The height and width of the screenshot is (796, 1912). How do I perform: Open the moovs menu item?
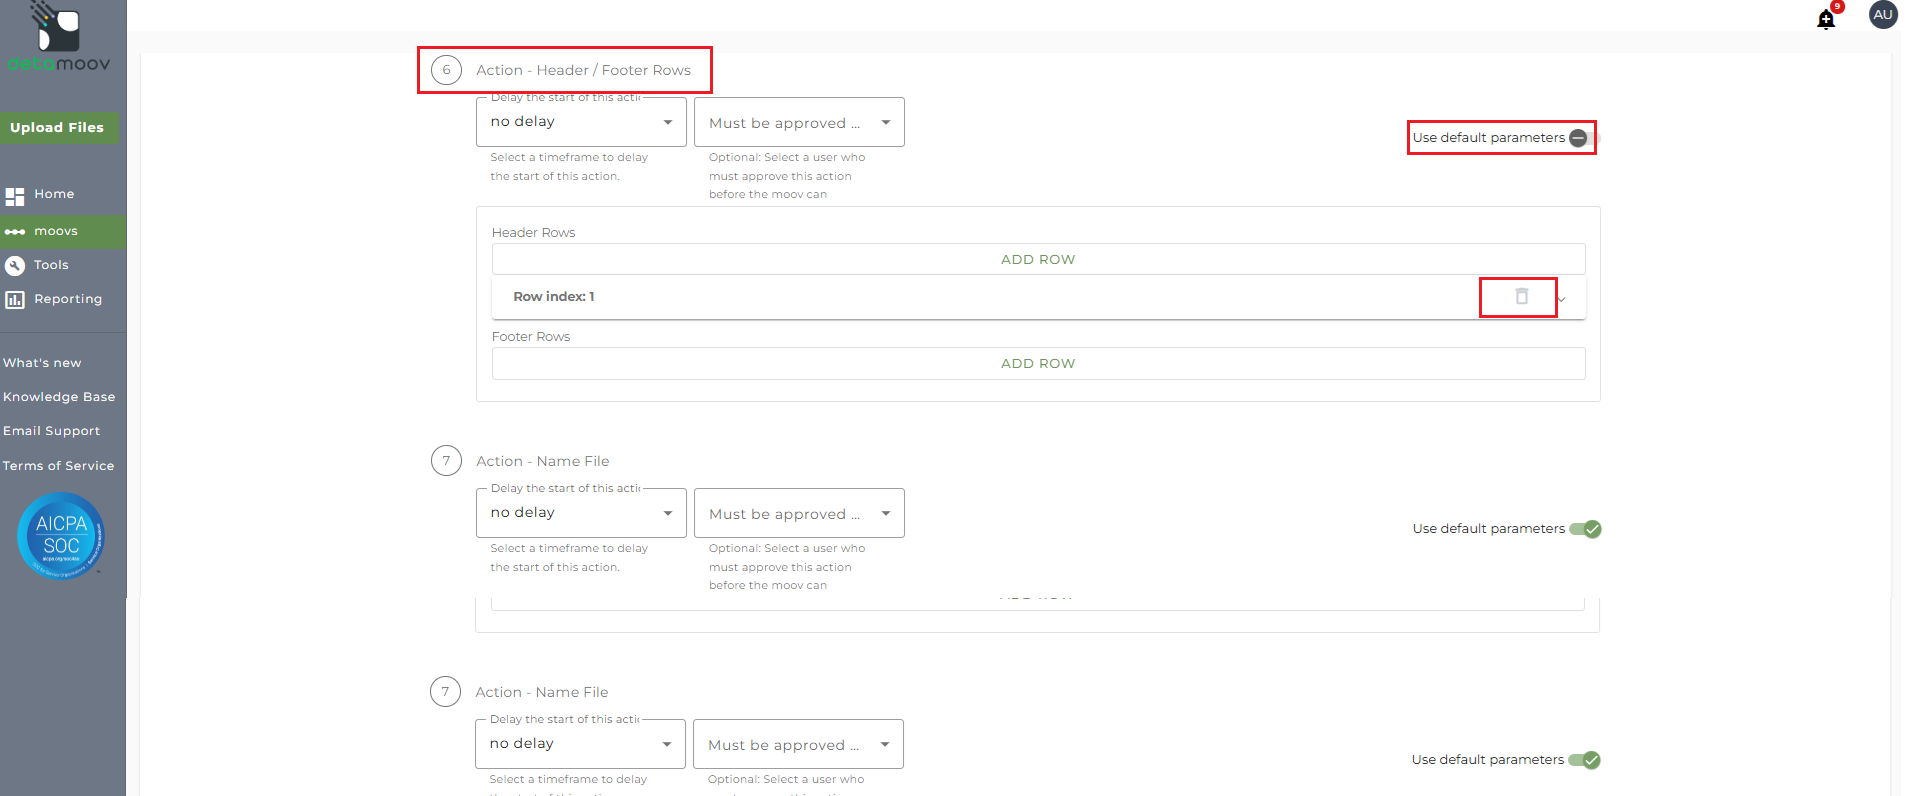point(56,231)
